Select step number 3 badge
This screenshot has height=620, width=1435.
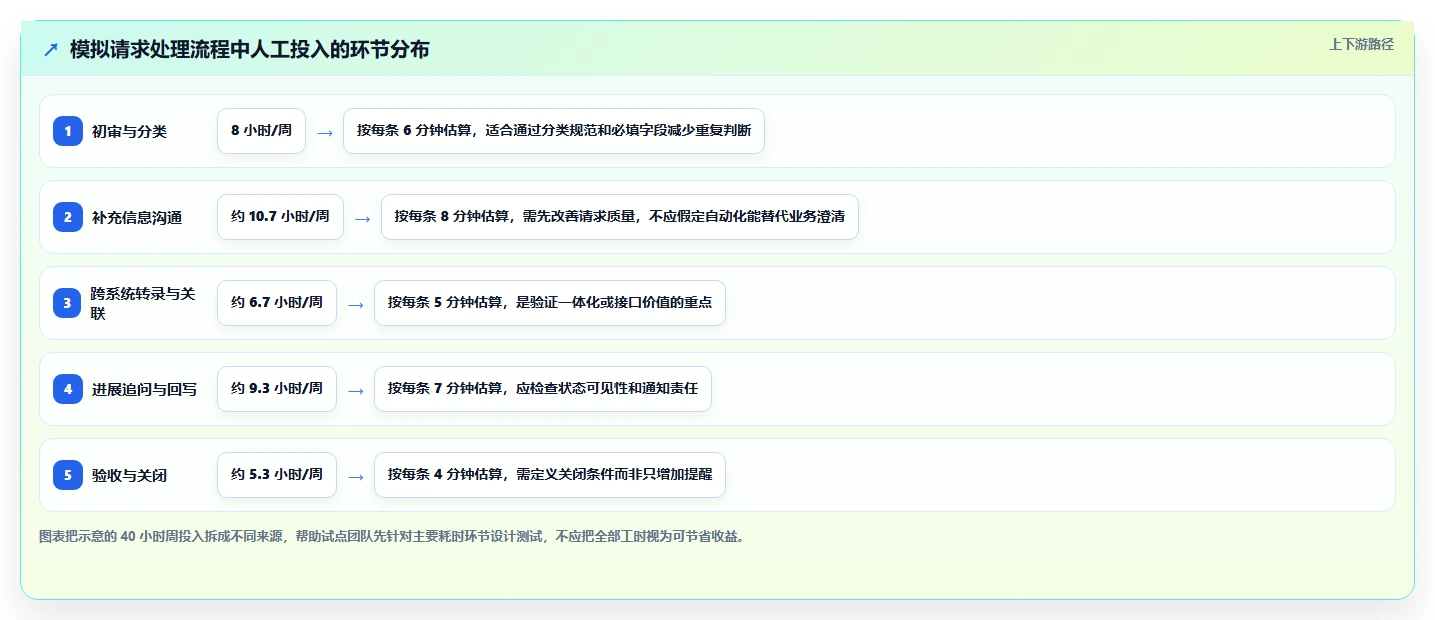(x=68, y=303)
